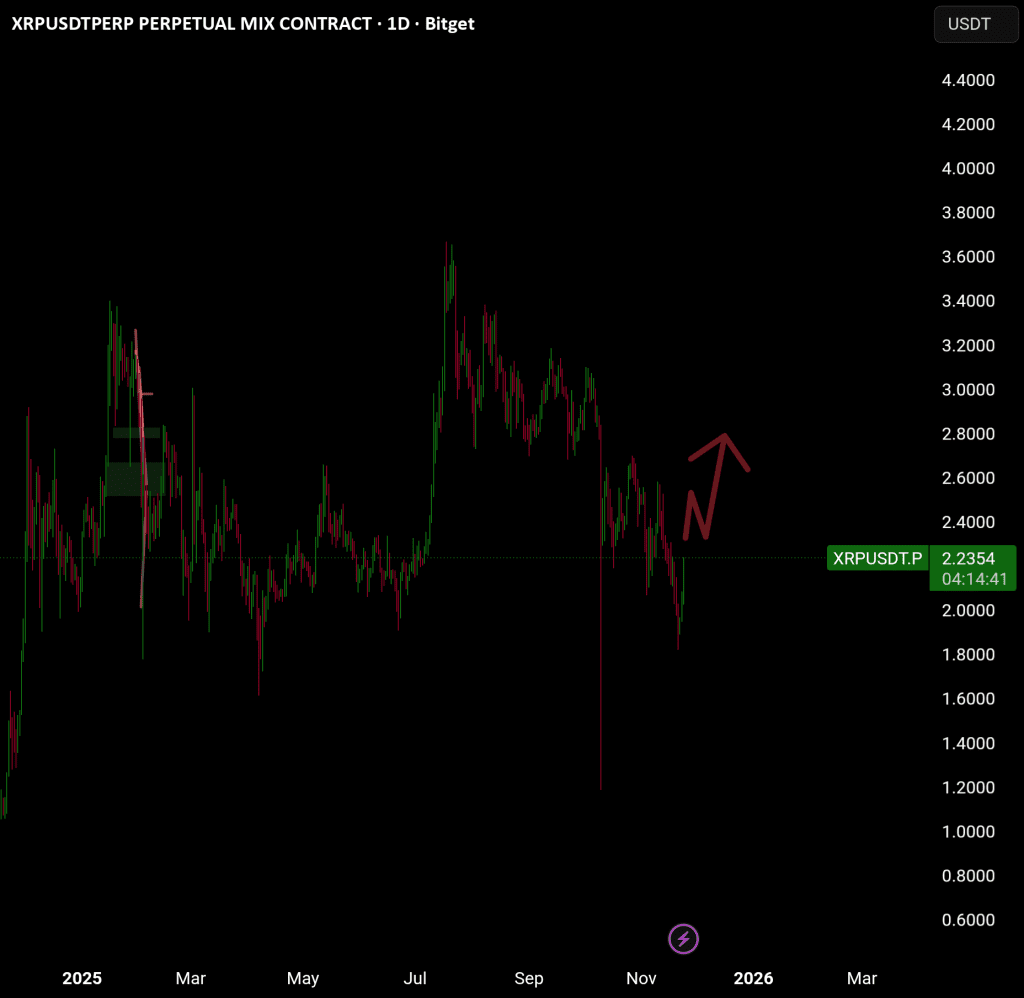Click the 2025 label on time axis

coord(82,978)
